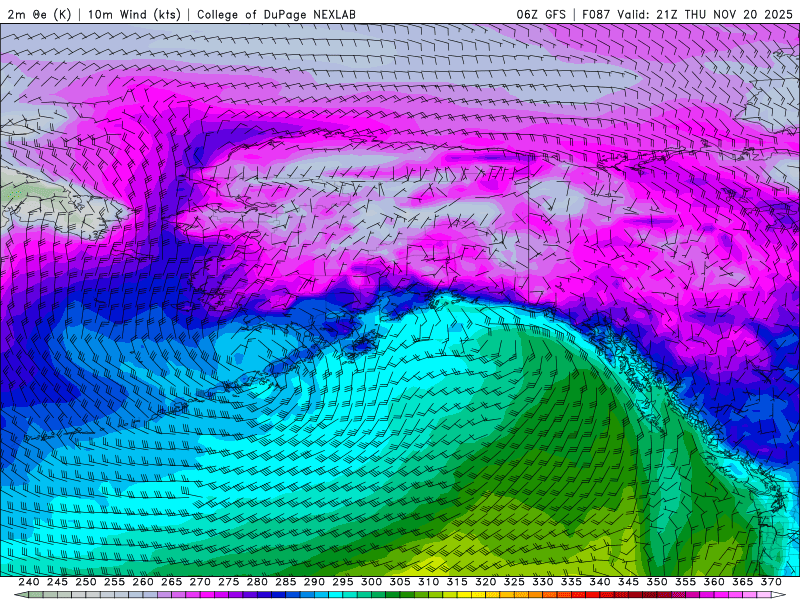Click the "College of DuPage NEXLAB" label

[276, 14]
